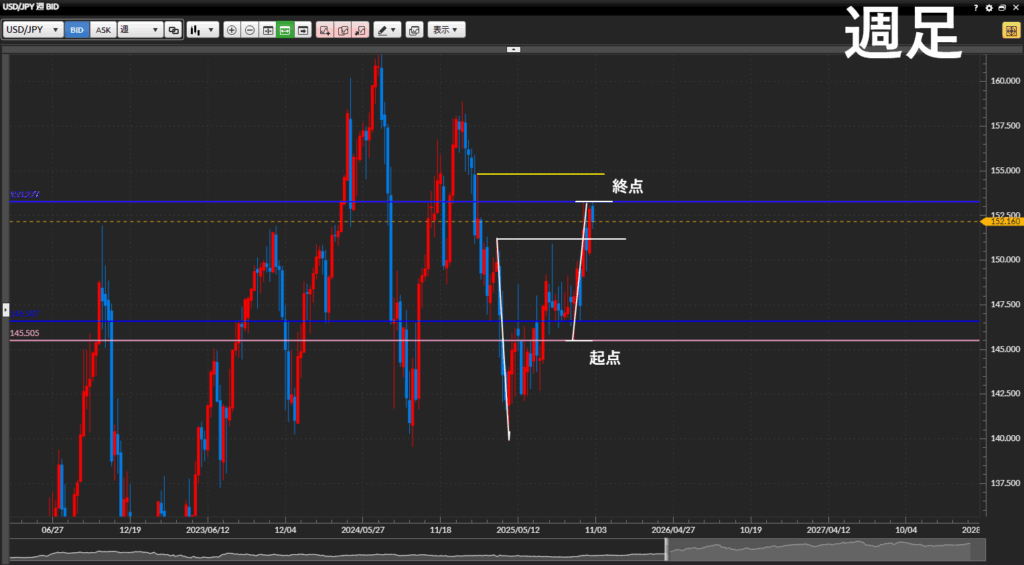Switch price display to BID
Screen dimensions: 1024x565
pyautogui.click(x=77, y=30)
